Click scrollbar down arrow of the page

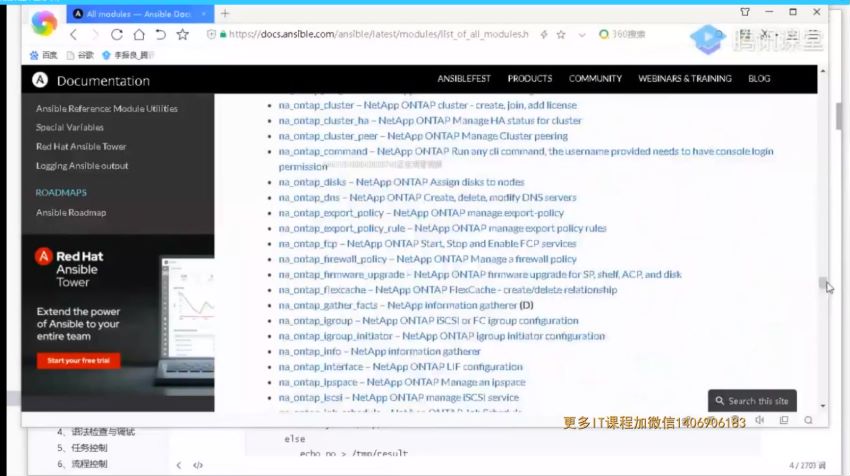click(823, 406)
